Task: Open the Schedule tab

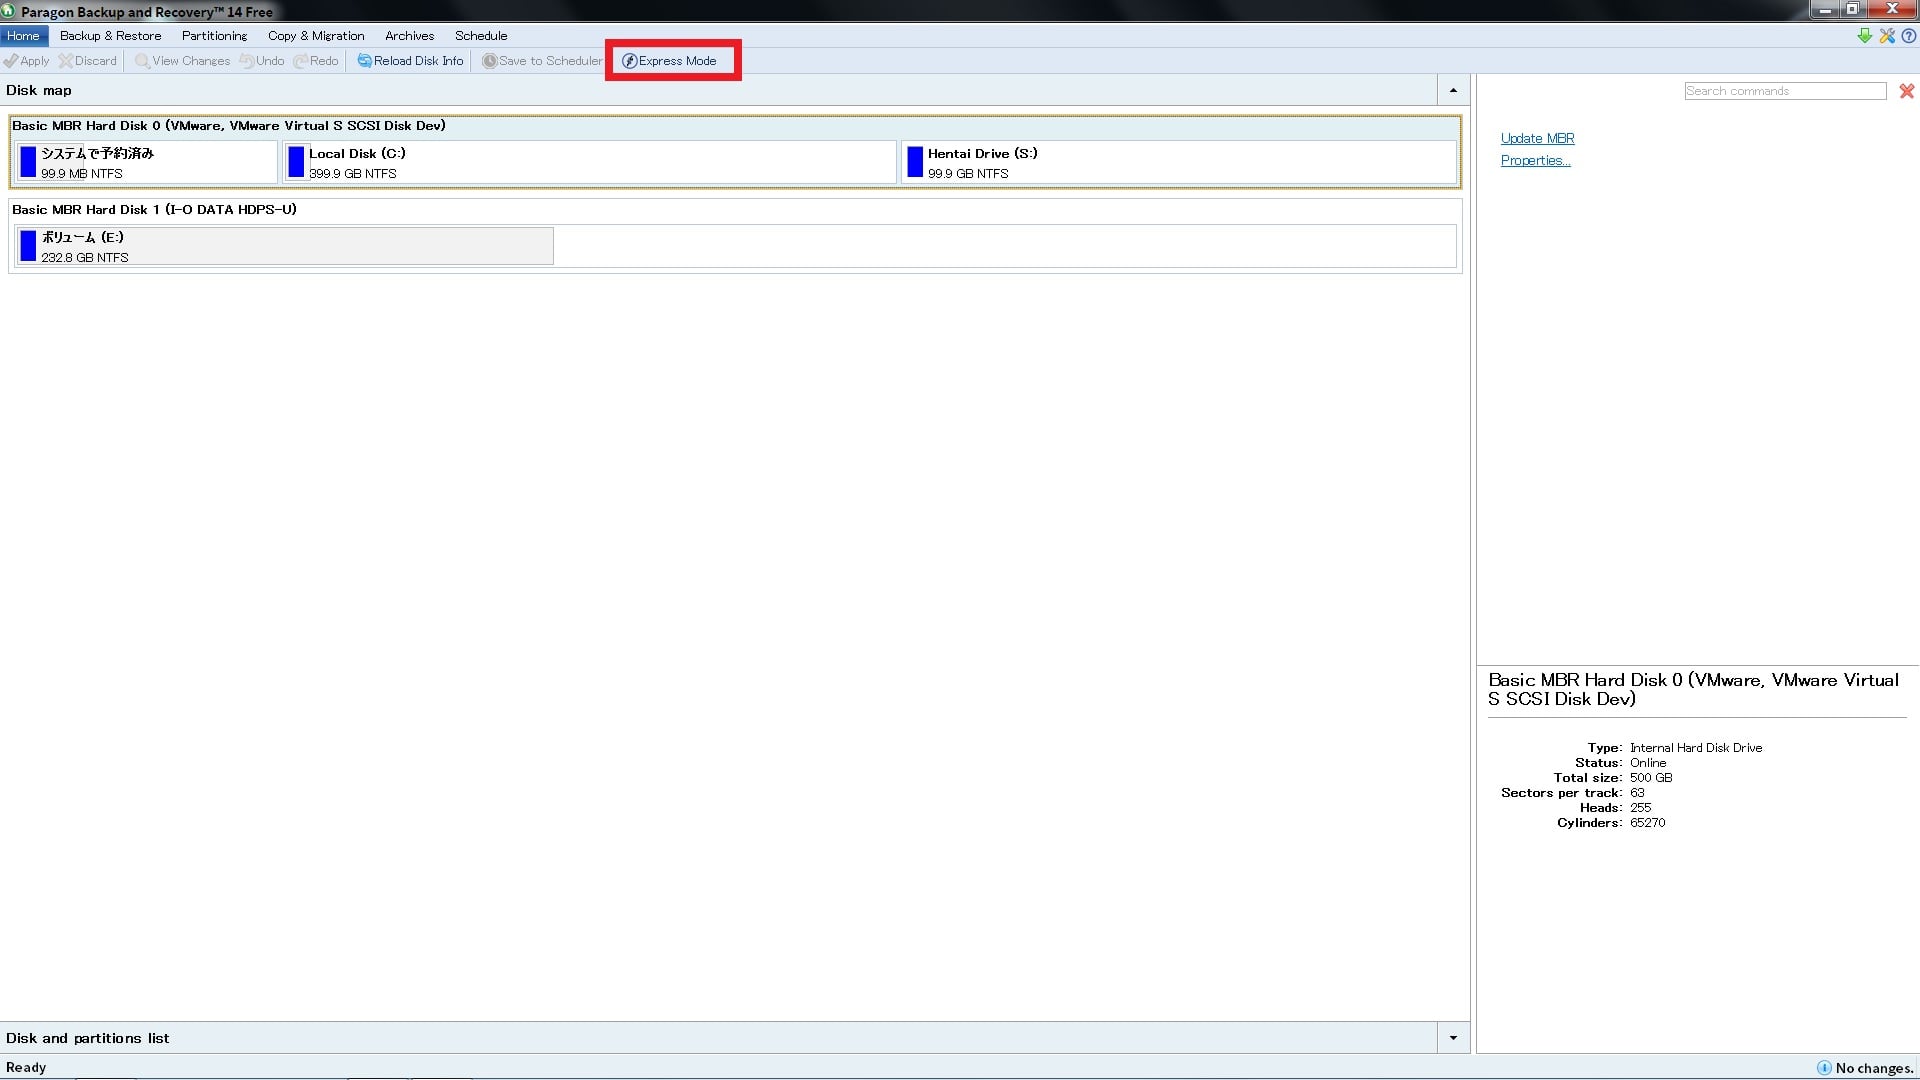Action: pyautogui.click(x=481, y=36)
